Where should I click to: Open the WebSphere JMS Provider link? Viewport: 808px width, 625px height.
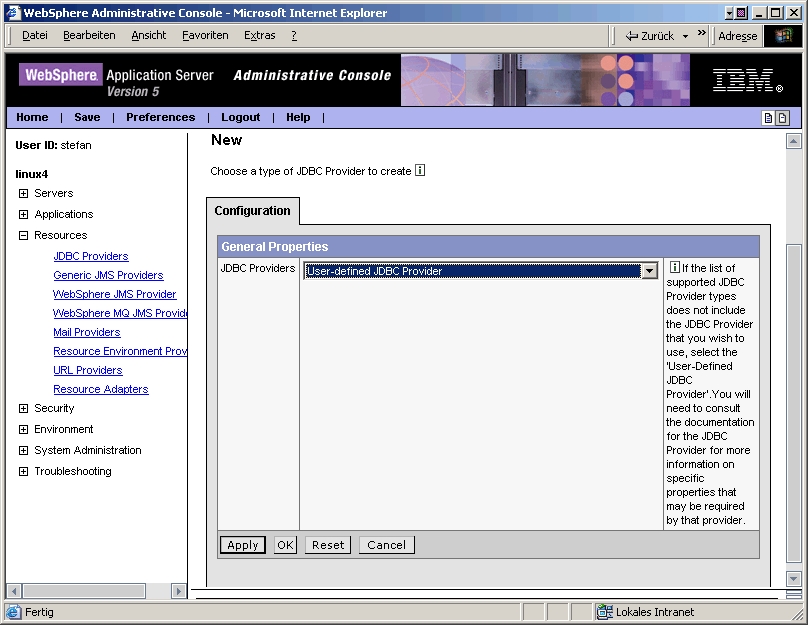(114, 294)
